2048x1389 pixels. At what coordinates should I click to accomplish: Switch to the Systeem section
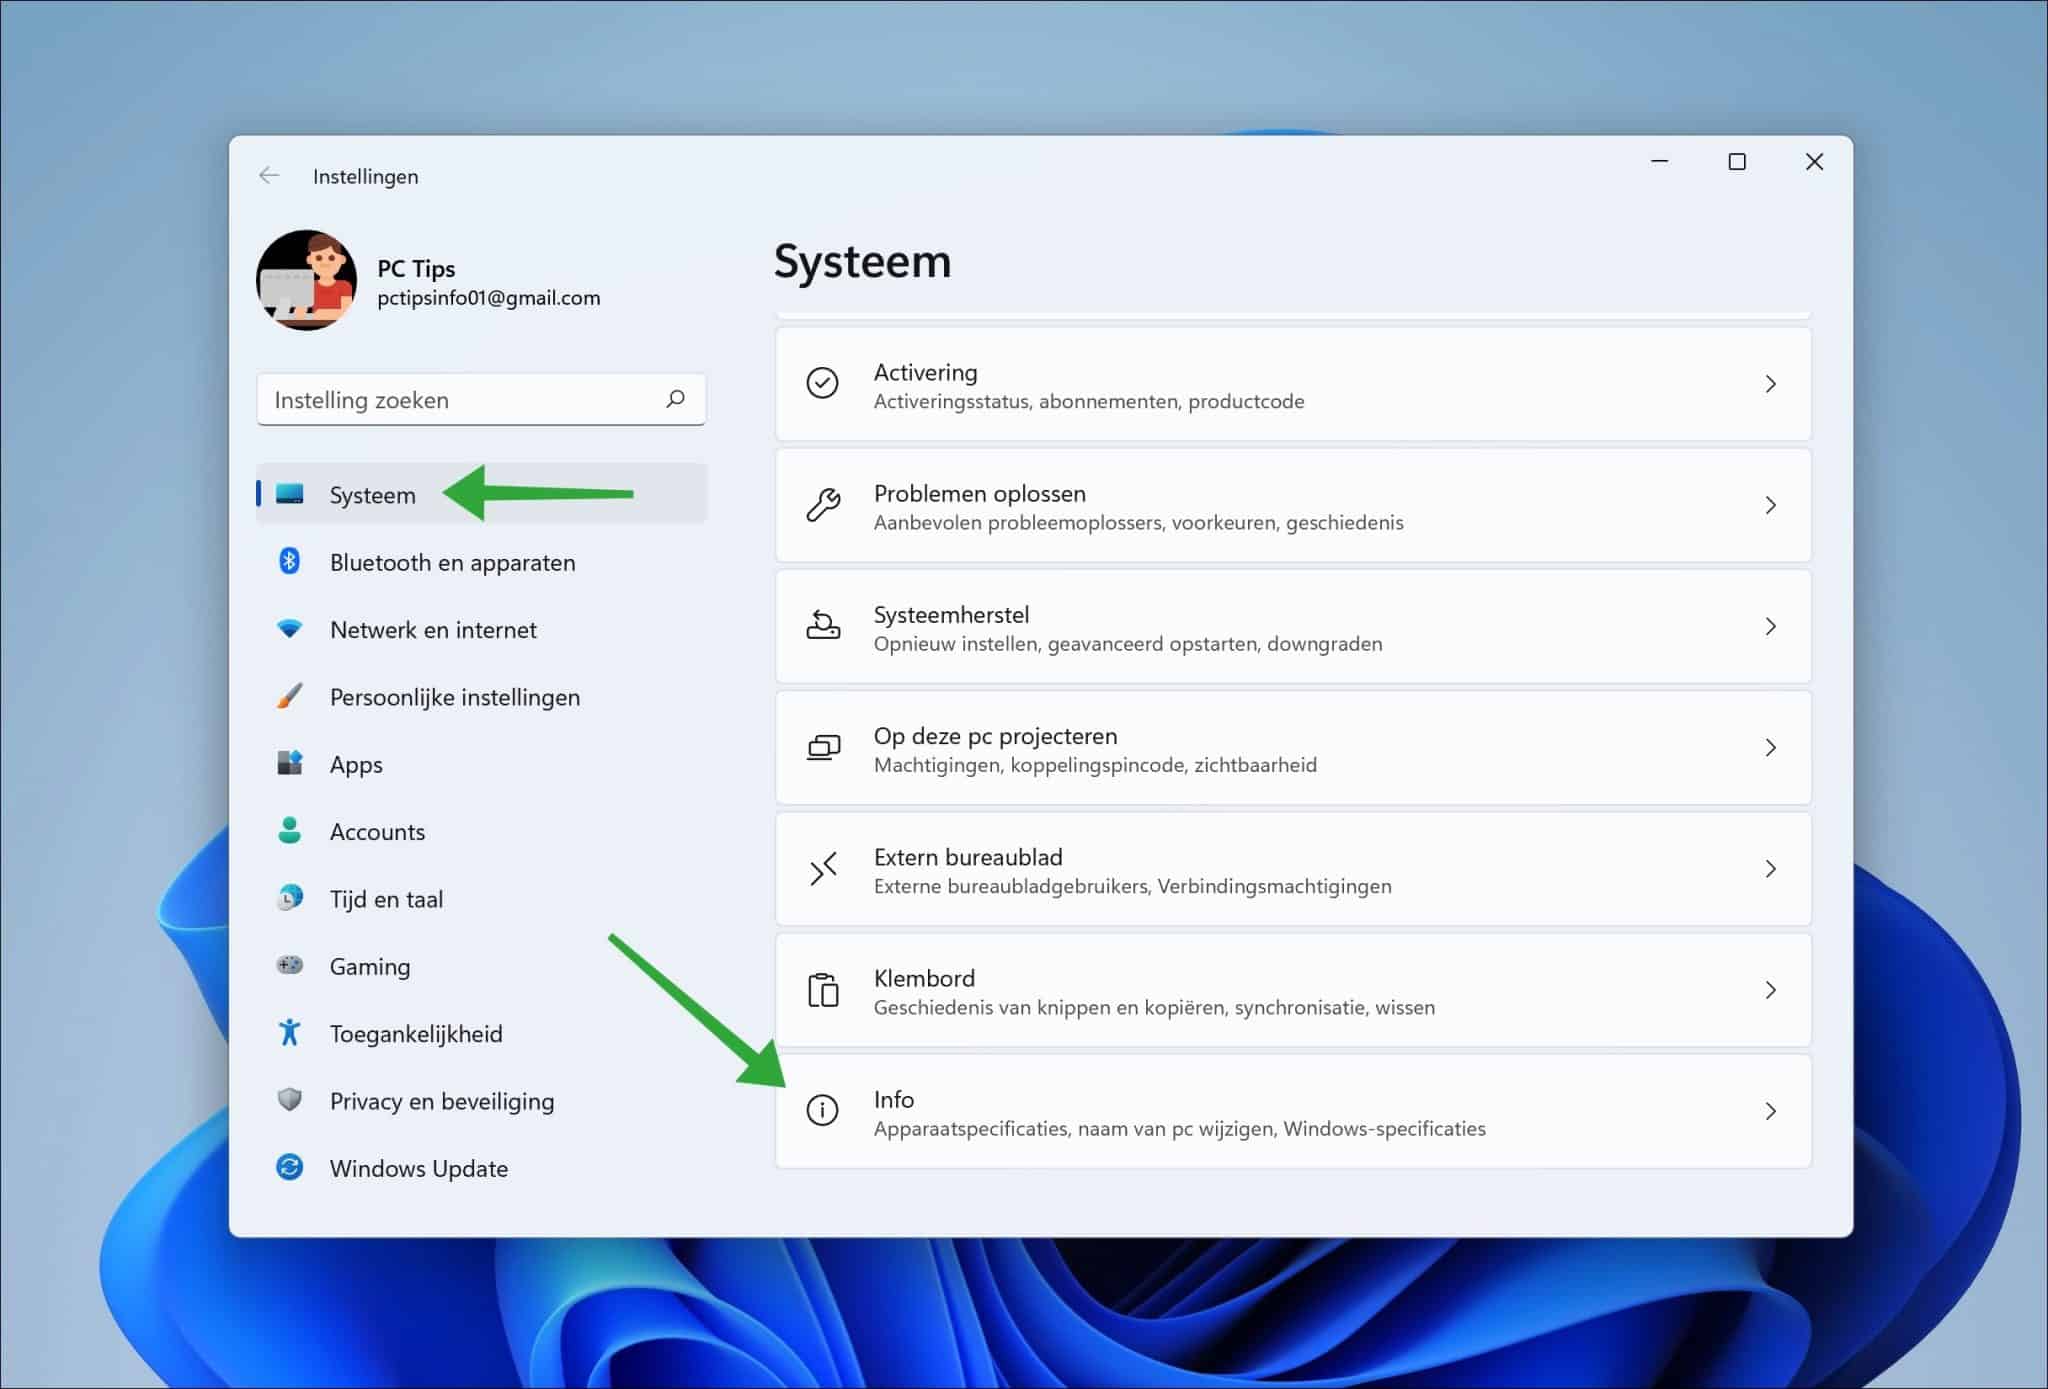click(x=372, y=494)
